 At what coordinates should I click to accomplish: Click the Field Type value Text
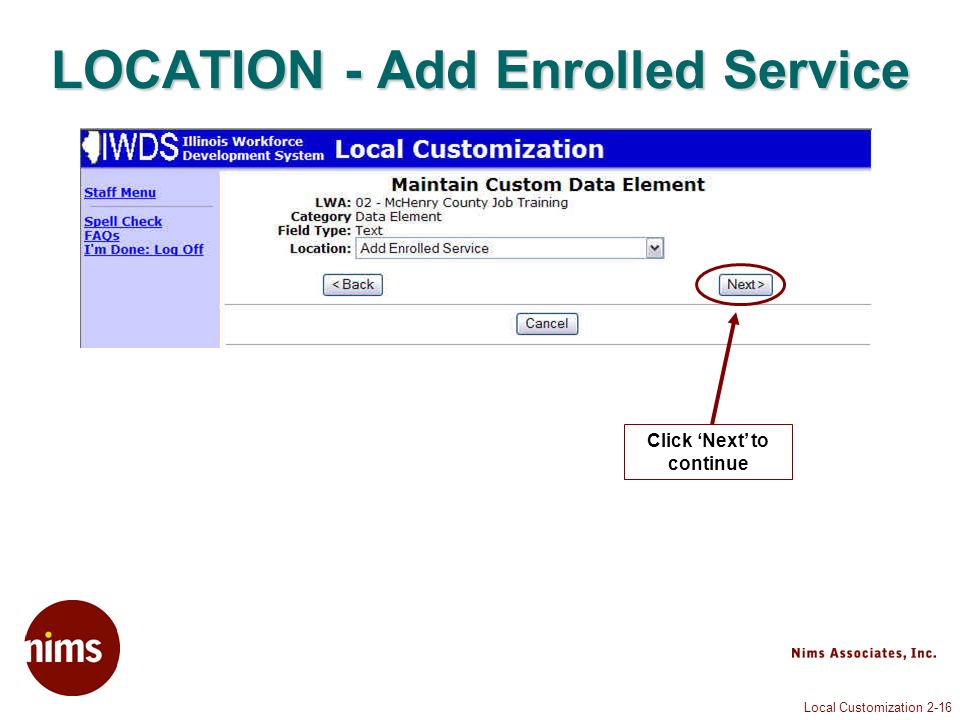pos(369,231)
